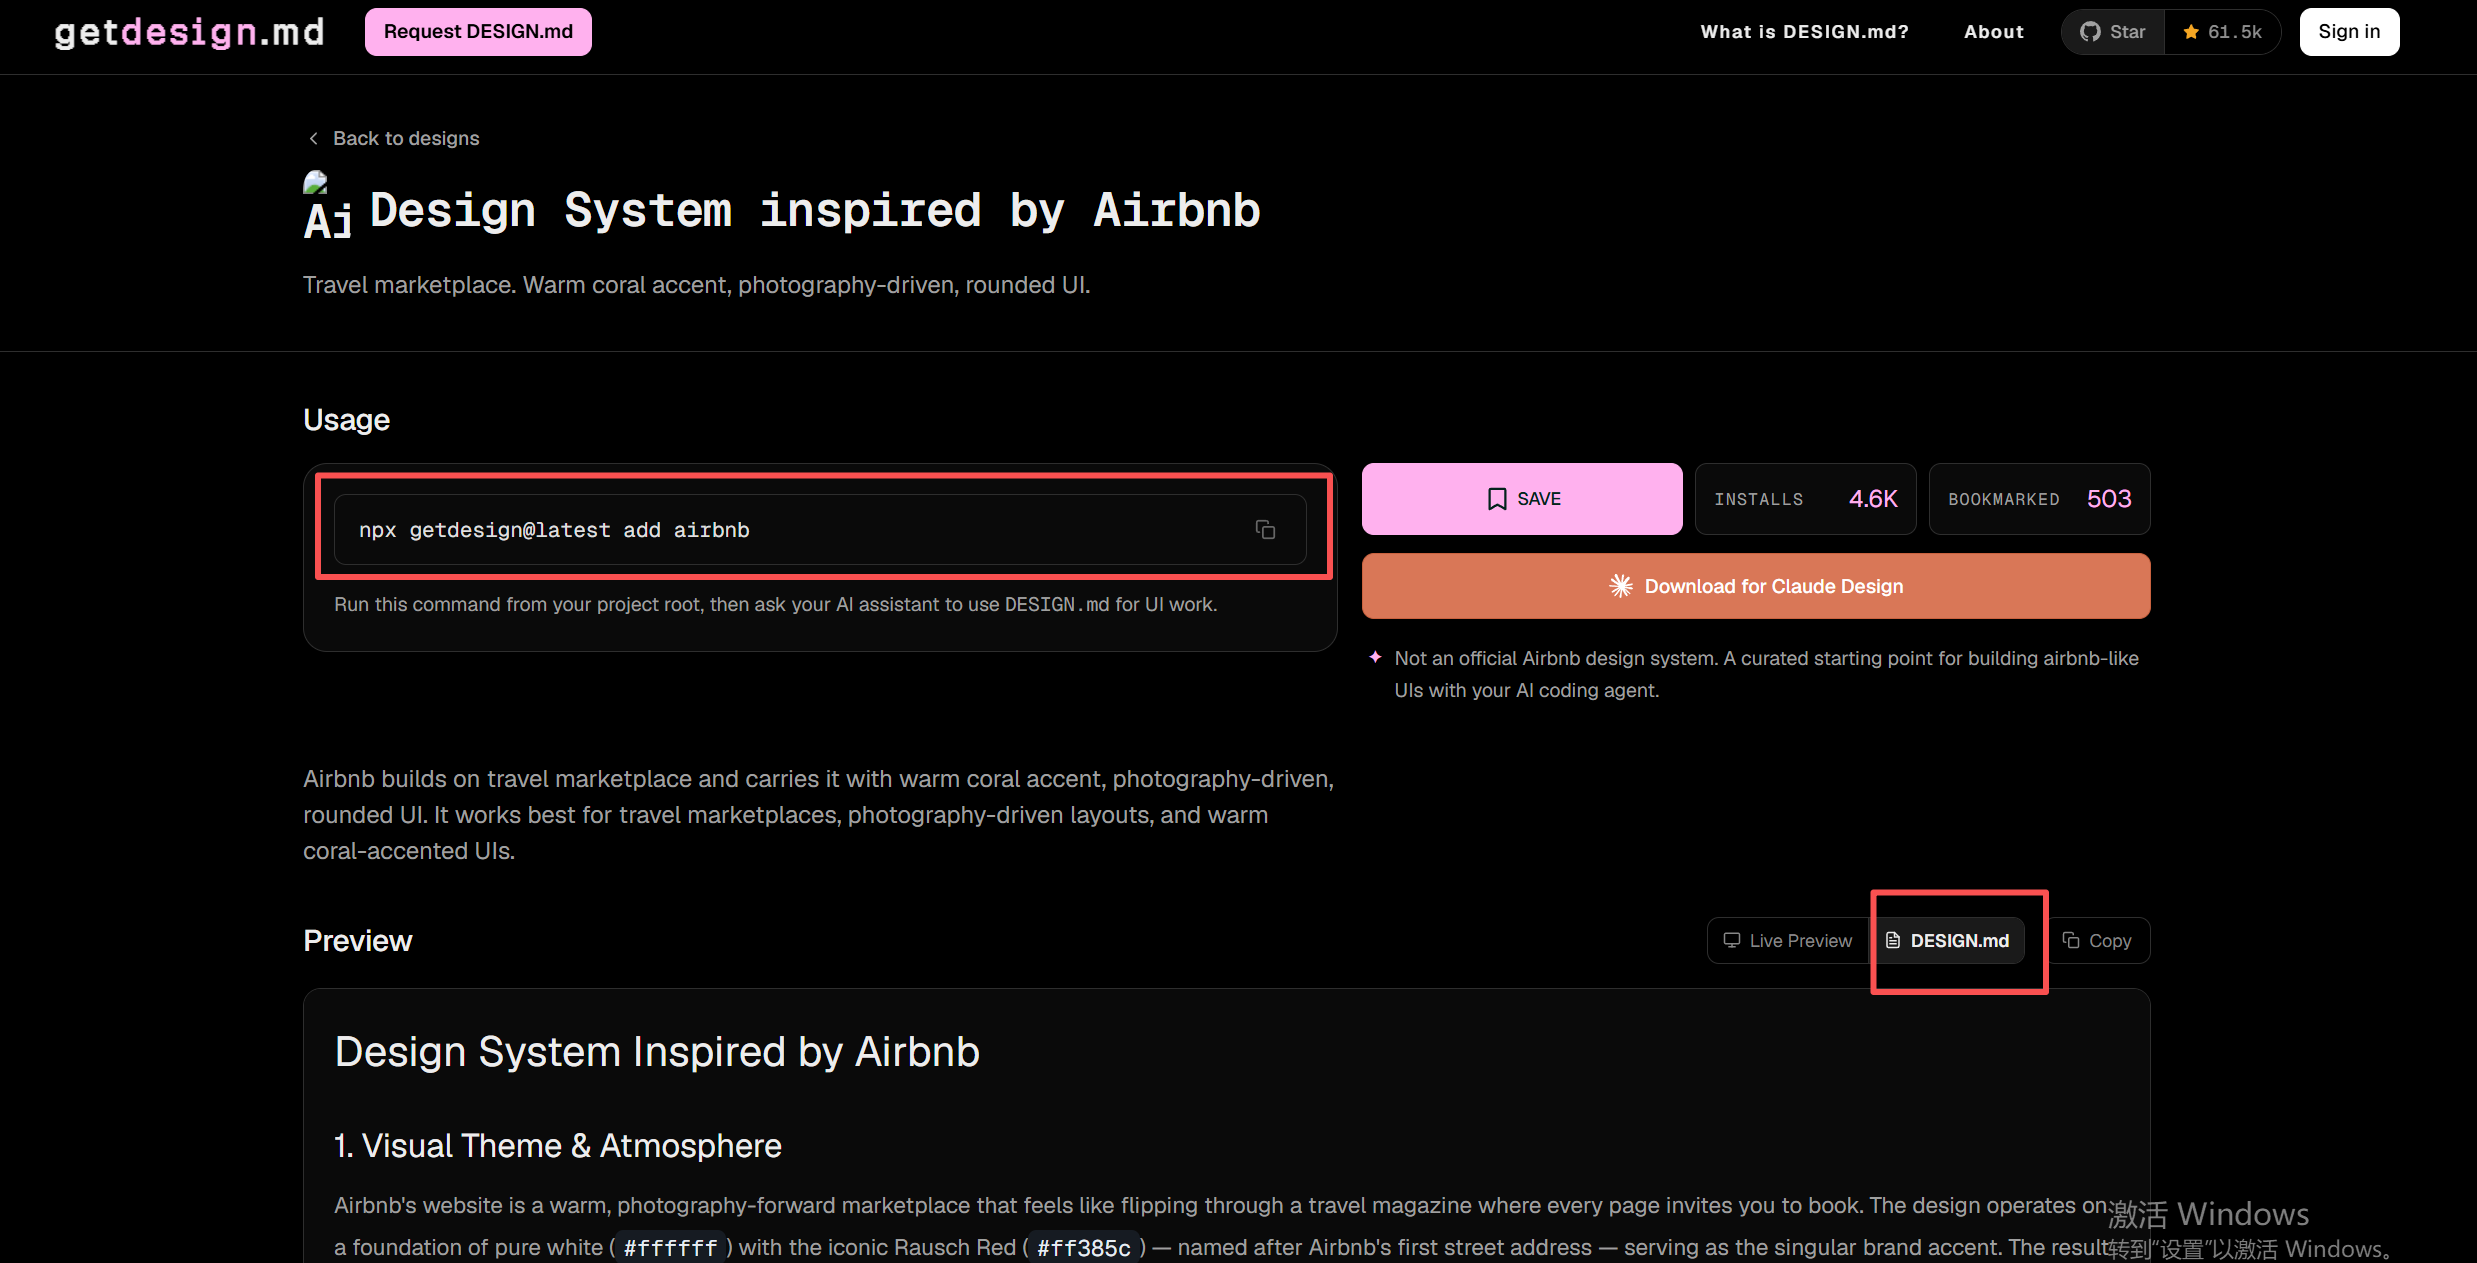Switch to the DESIGN.md tab
Image resolution: width=2477 pixels, height=1263 pixels.
tap(1948, 941)
